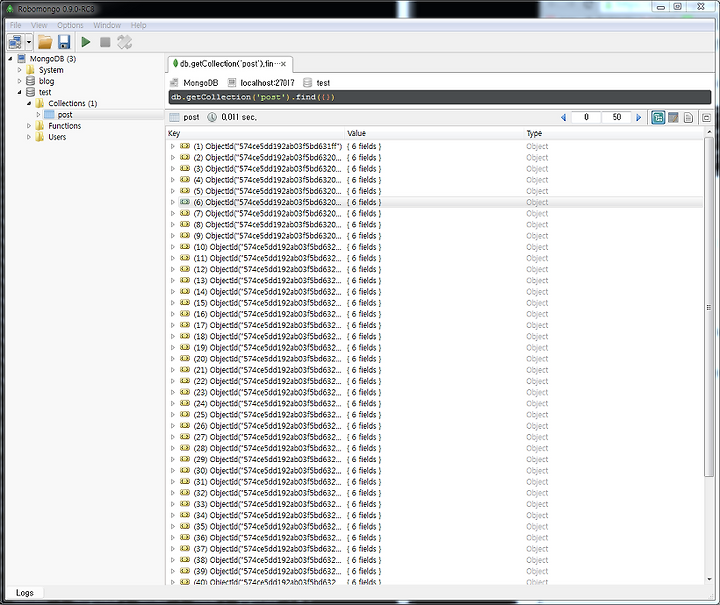Click the Type column header
This screenshot has width=720, height=605.
coord(613,133)
